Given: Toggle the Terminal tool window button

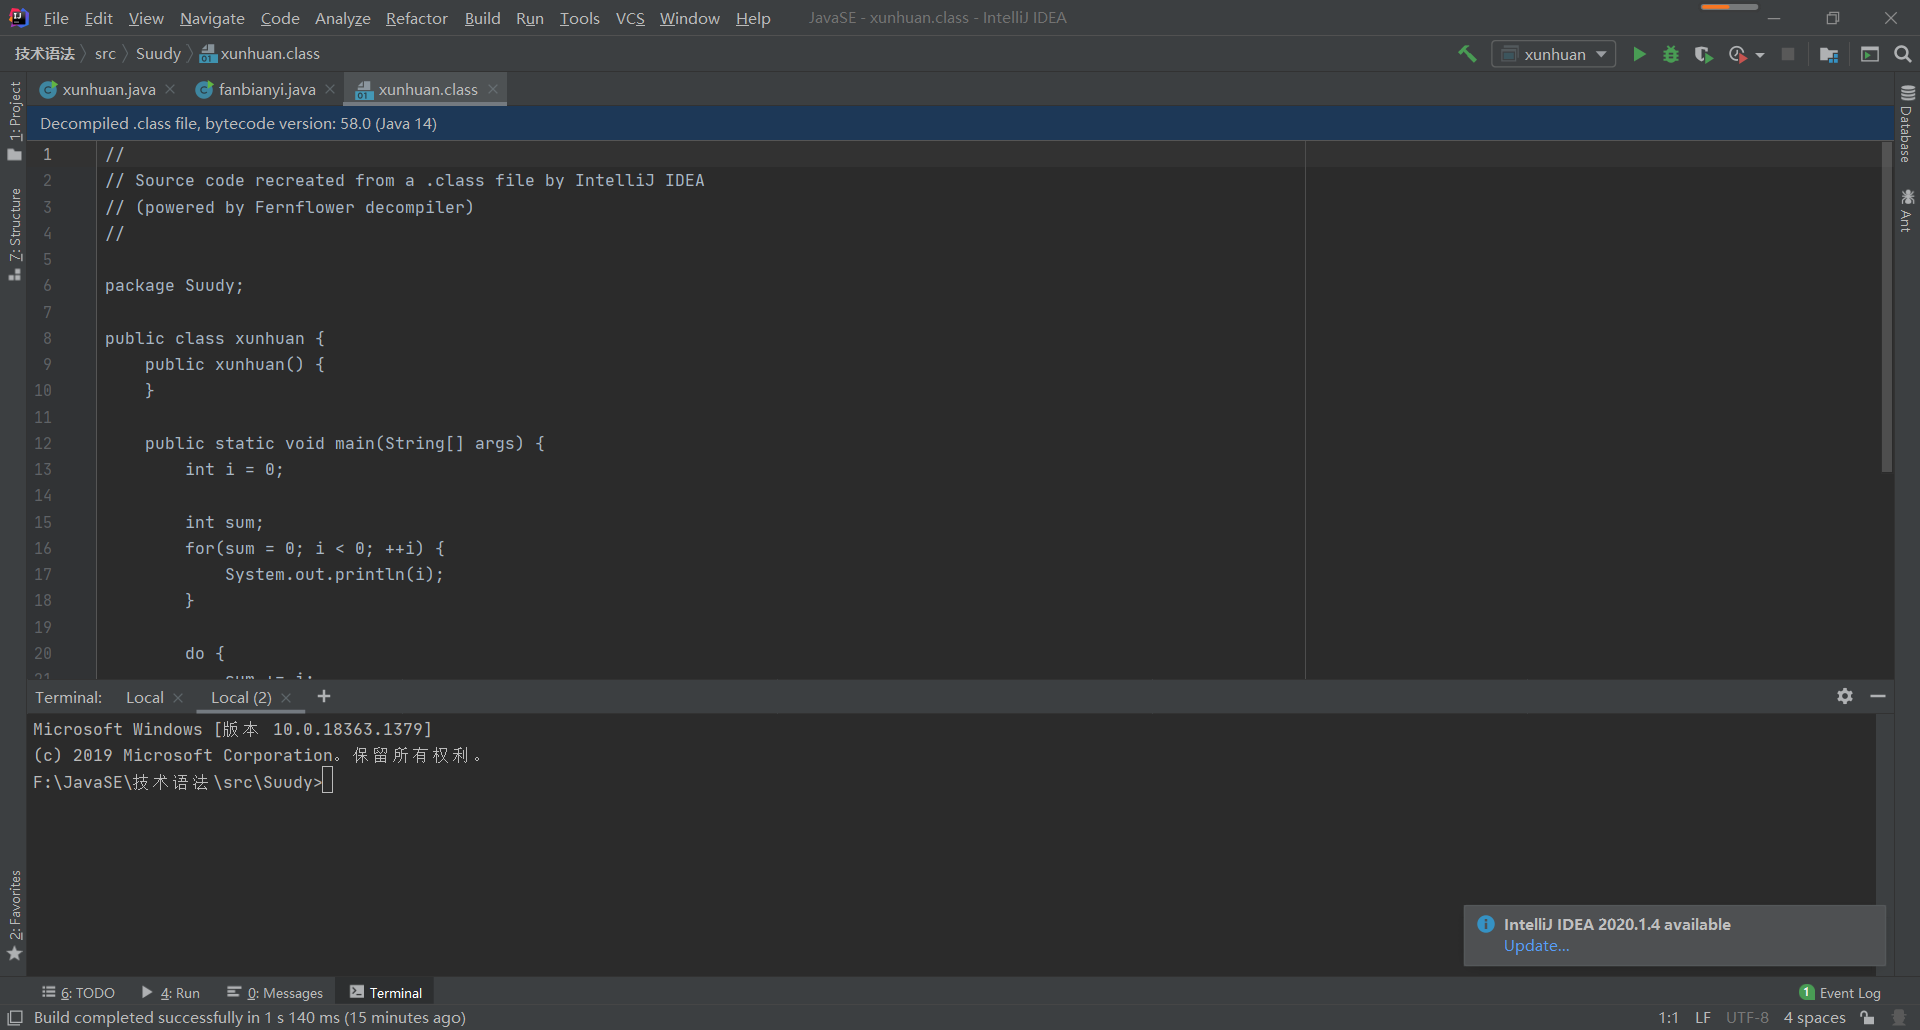Looking at the screenshot, I should pos(386,993).
